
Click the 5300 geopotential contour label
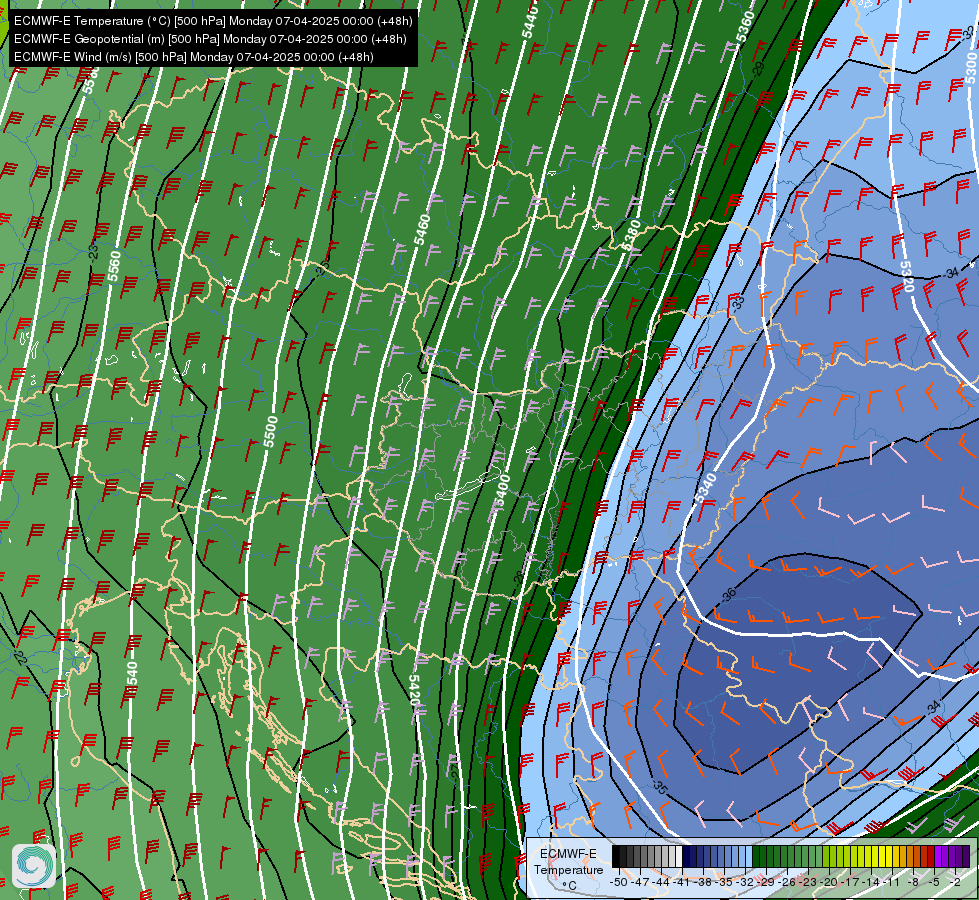tap(971, 67)
